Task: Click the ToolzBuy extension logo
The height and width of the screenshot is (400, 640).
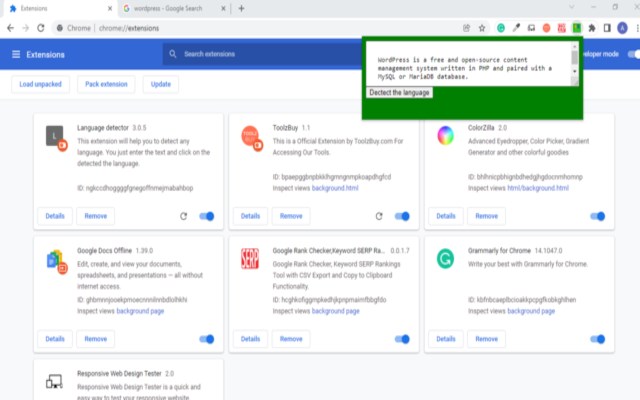Action: [x=251, y=138]
